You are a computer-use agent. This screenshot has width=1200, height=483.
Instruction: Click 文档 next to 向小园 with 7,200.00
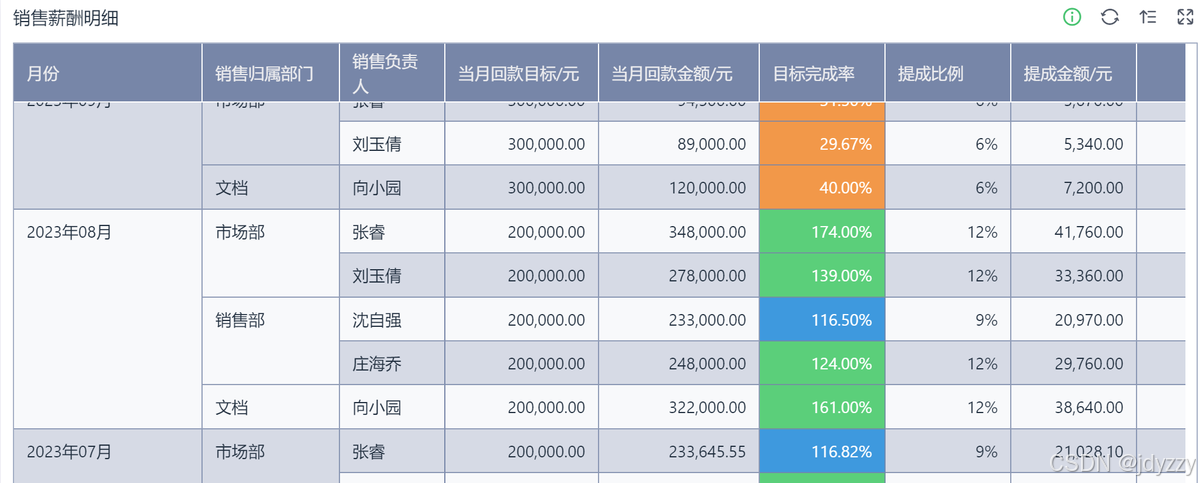(x=271, y=187)
